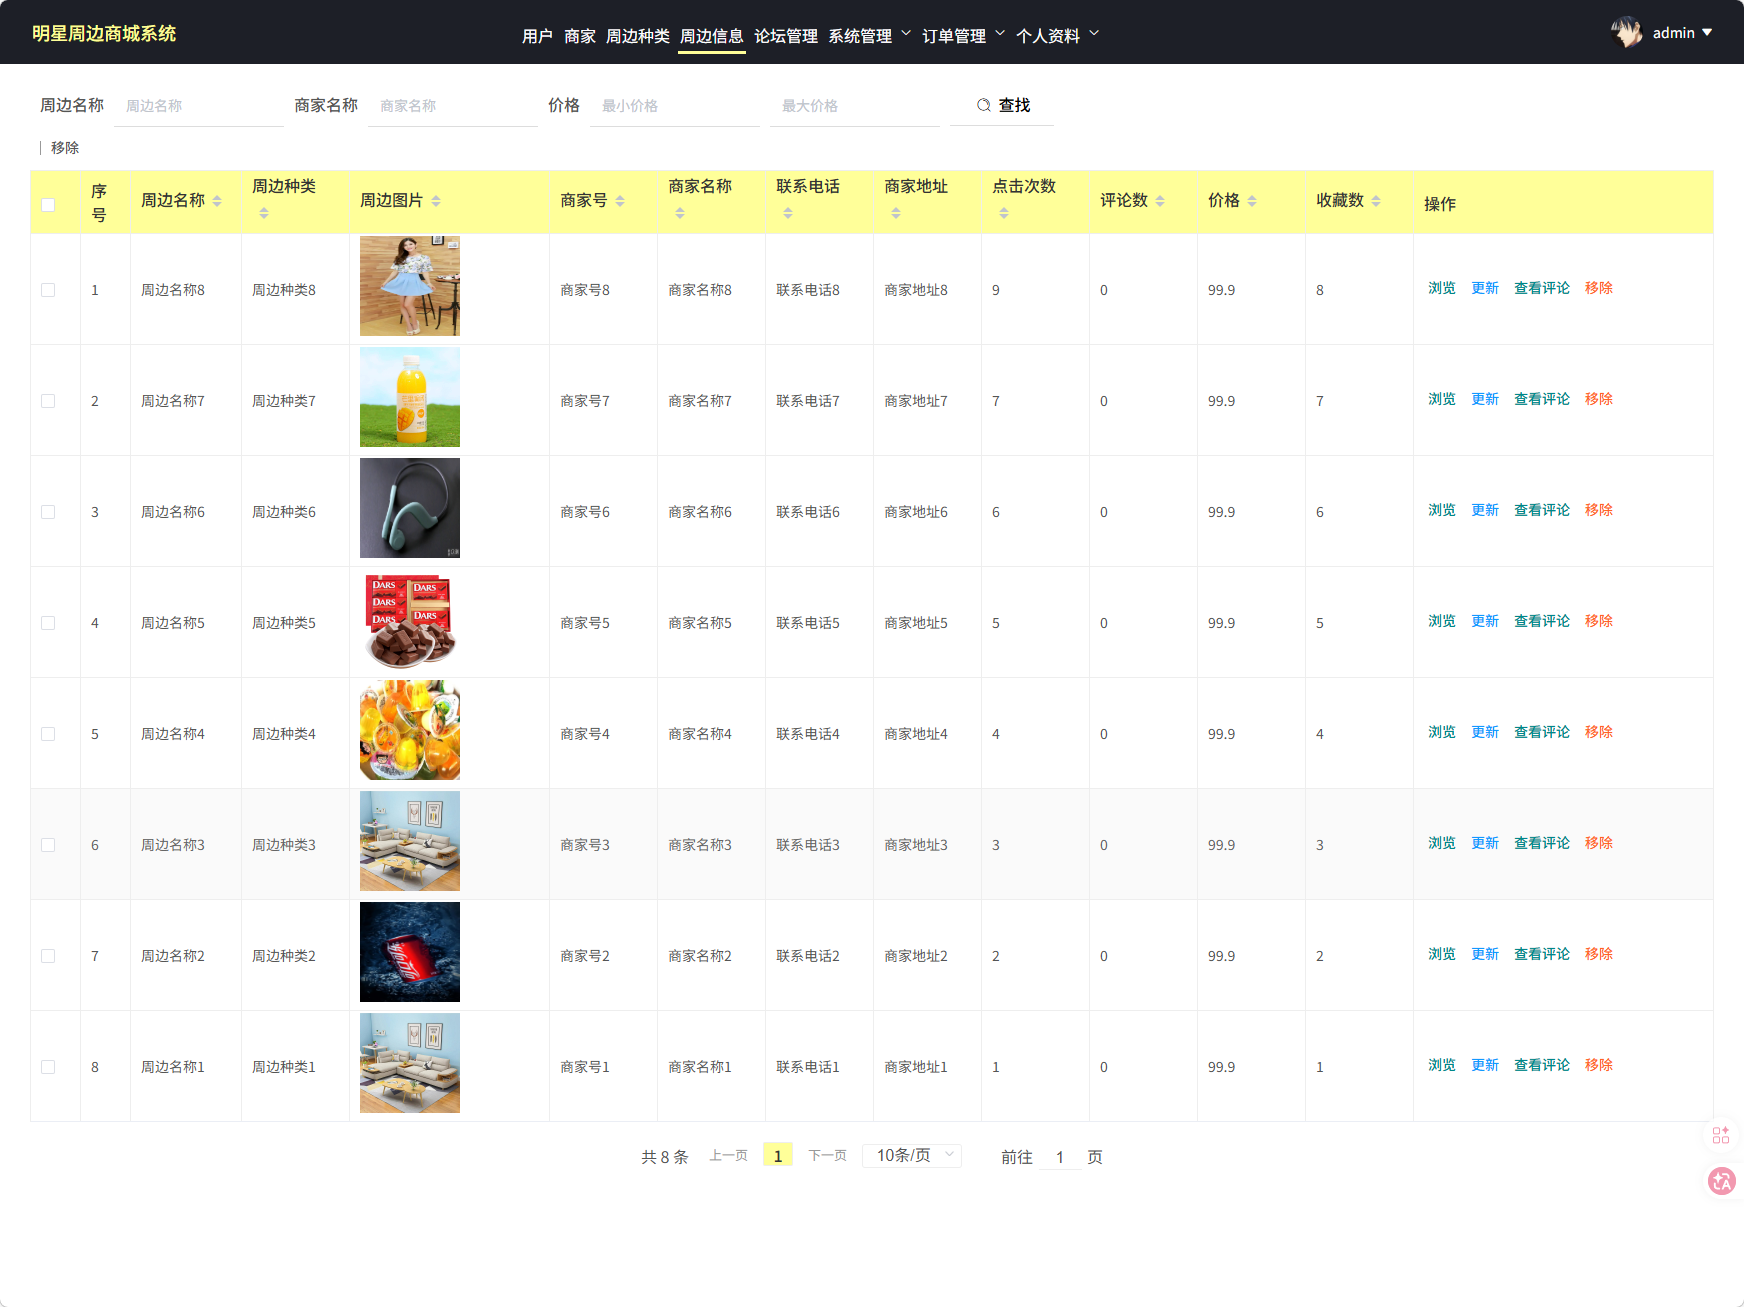Image resolution: width=1744 pixels, height=1307 pixels.
Task: Focus the 商家名称 search input
Action: [453, 106]
